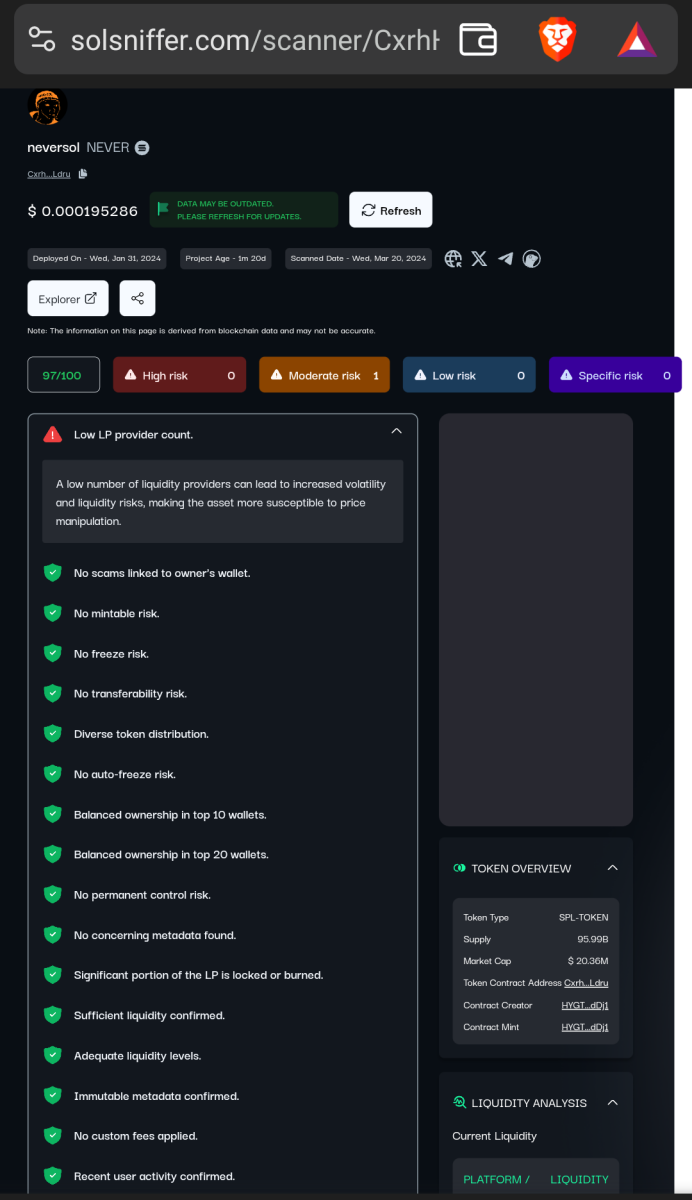692x1200 pixels.
Task: Click the wallet icon in the address bar
Action: [477, 40]
